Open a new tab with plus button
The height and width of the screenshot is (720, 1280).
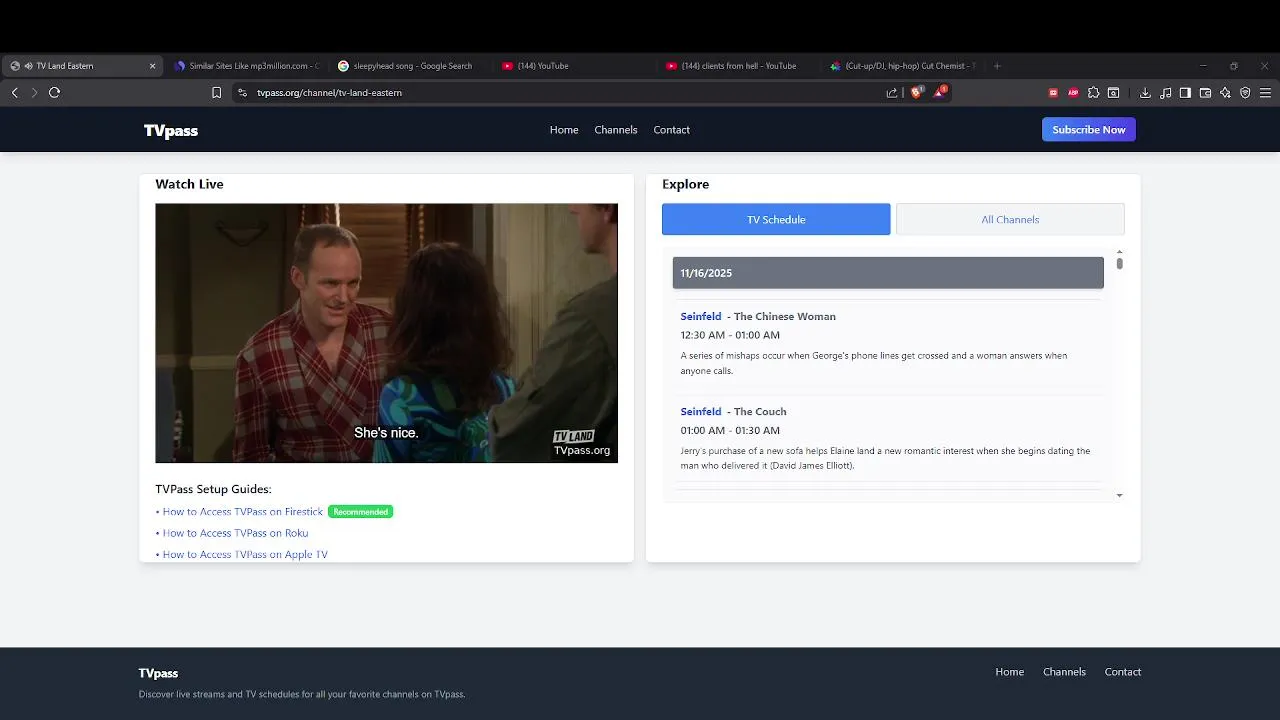coord(996,66)
